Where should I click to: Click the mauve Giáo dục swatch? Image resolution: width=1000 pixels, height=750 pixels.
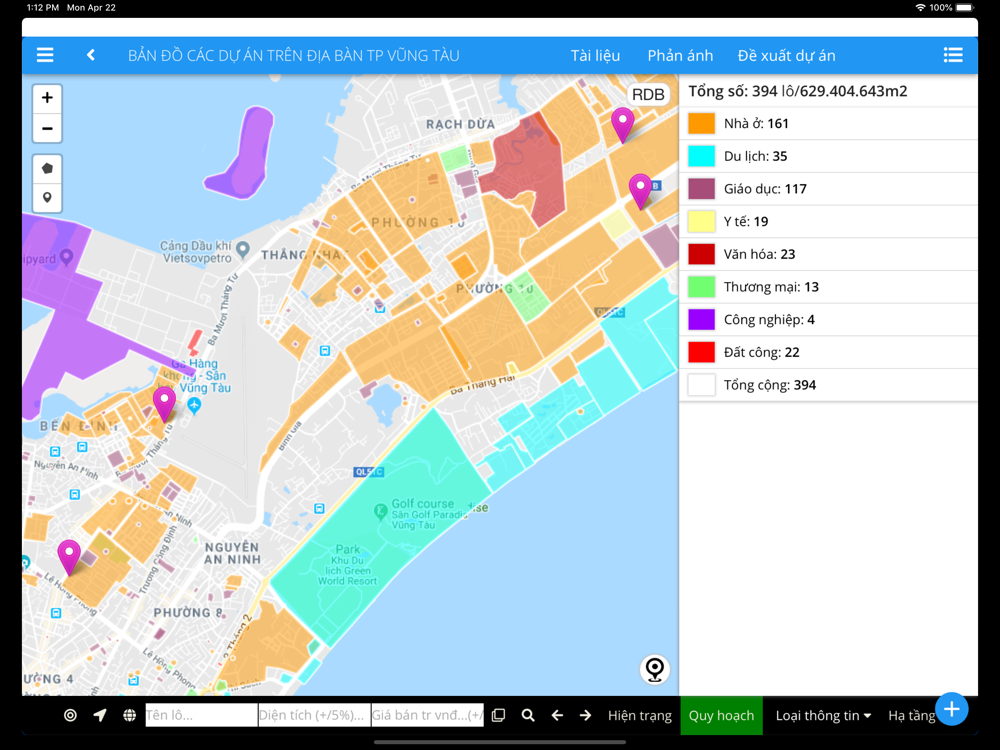(x=701, y=189)
